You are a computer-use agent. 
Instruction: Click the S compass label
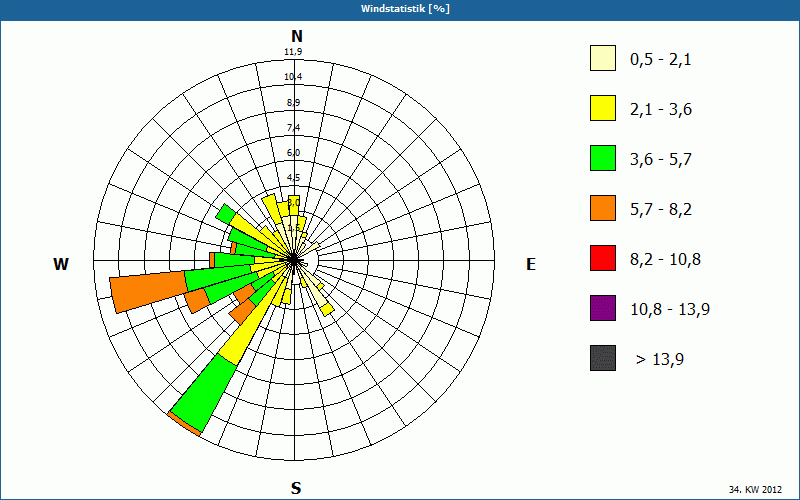coord(296,488)
